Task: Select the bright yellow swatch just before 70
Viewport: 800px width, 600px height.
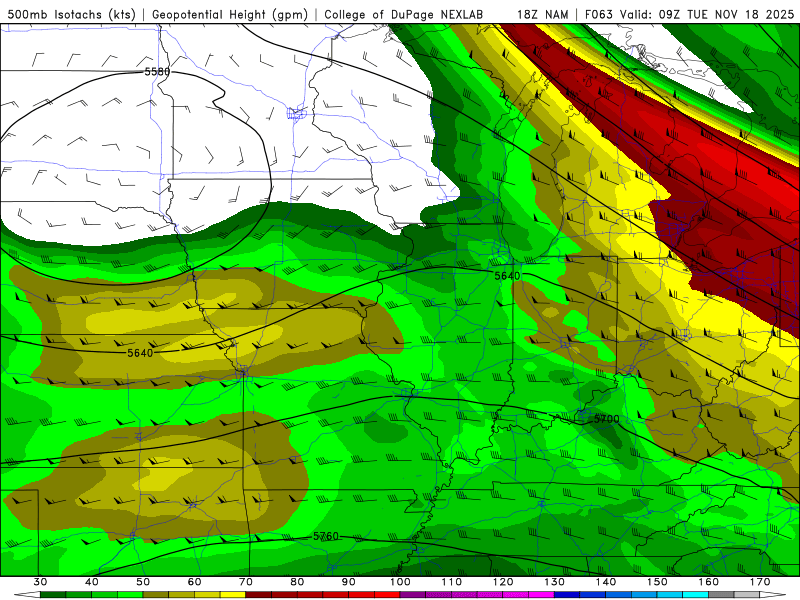Action: tap(233, 595)
